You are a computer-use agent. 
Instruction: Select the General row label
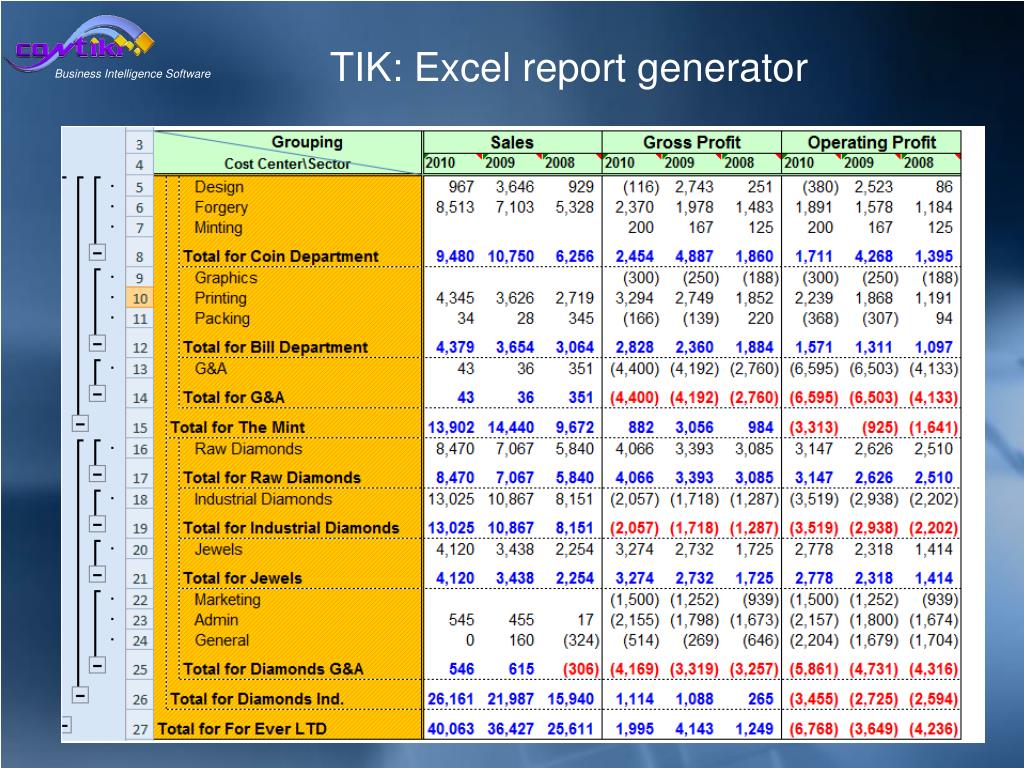point(221,640)
